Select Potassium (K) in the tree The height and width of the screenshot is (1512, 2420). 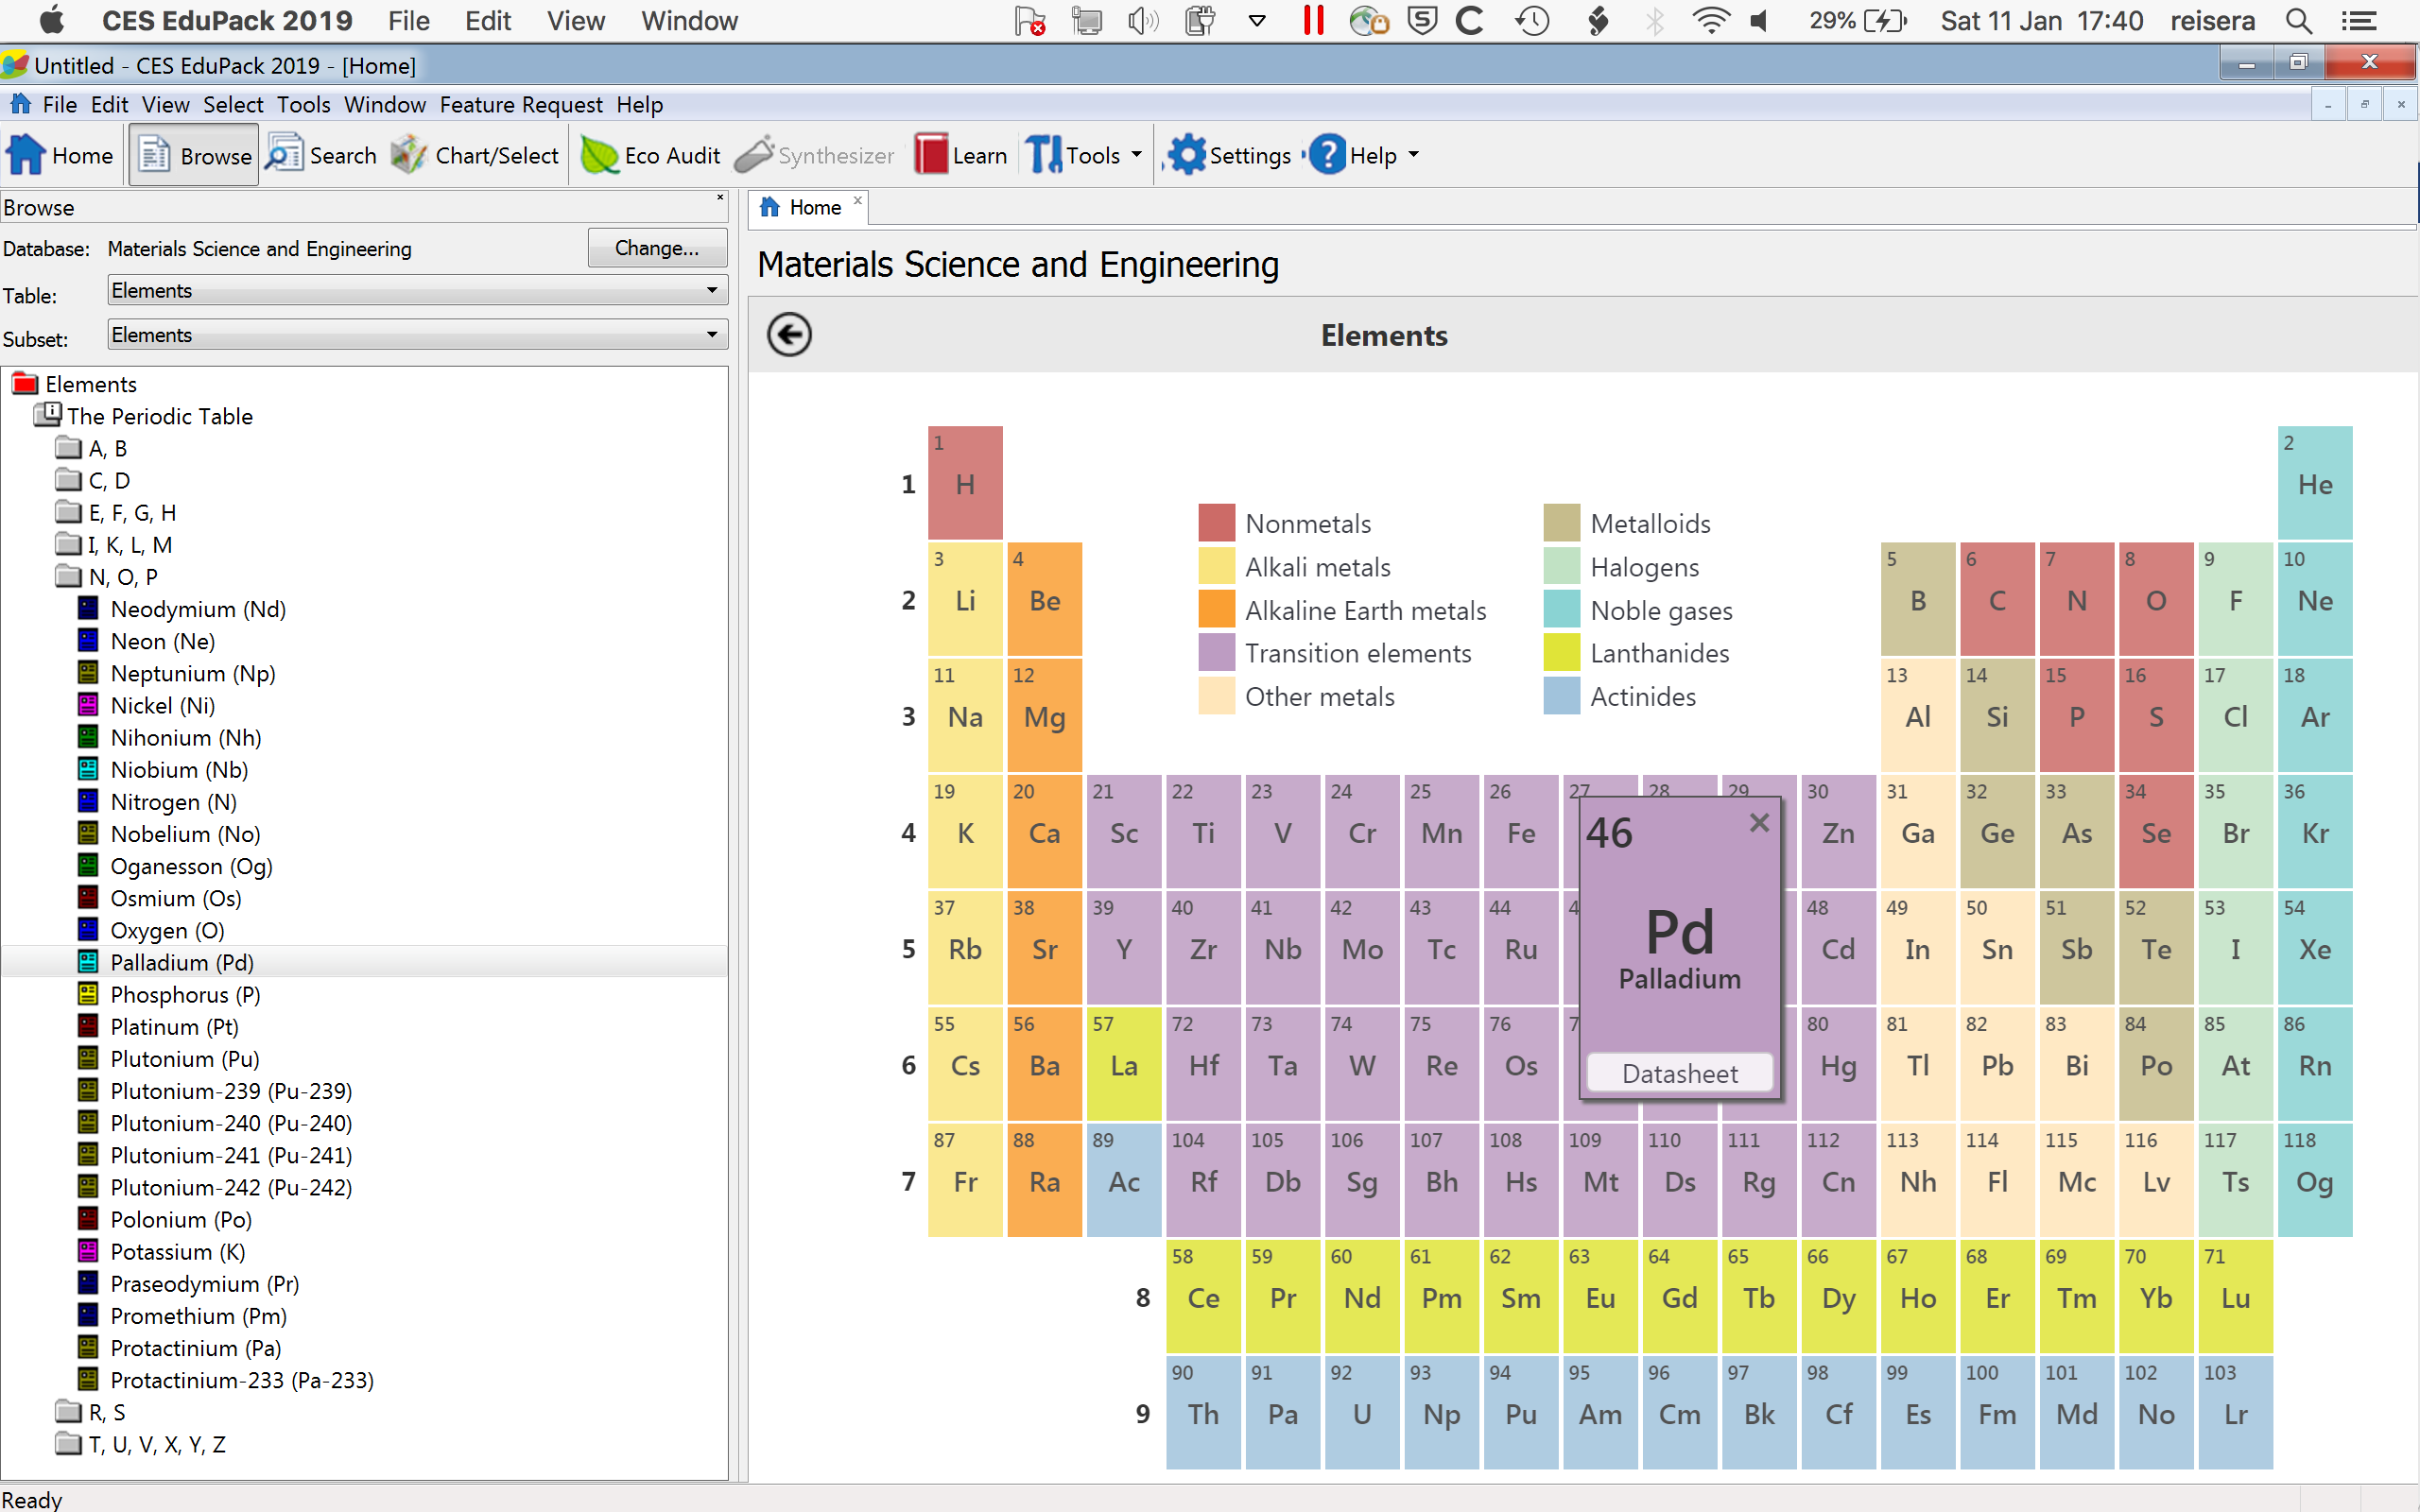pos(177,1252)
